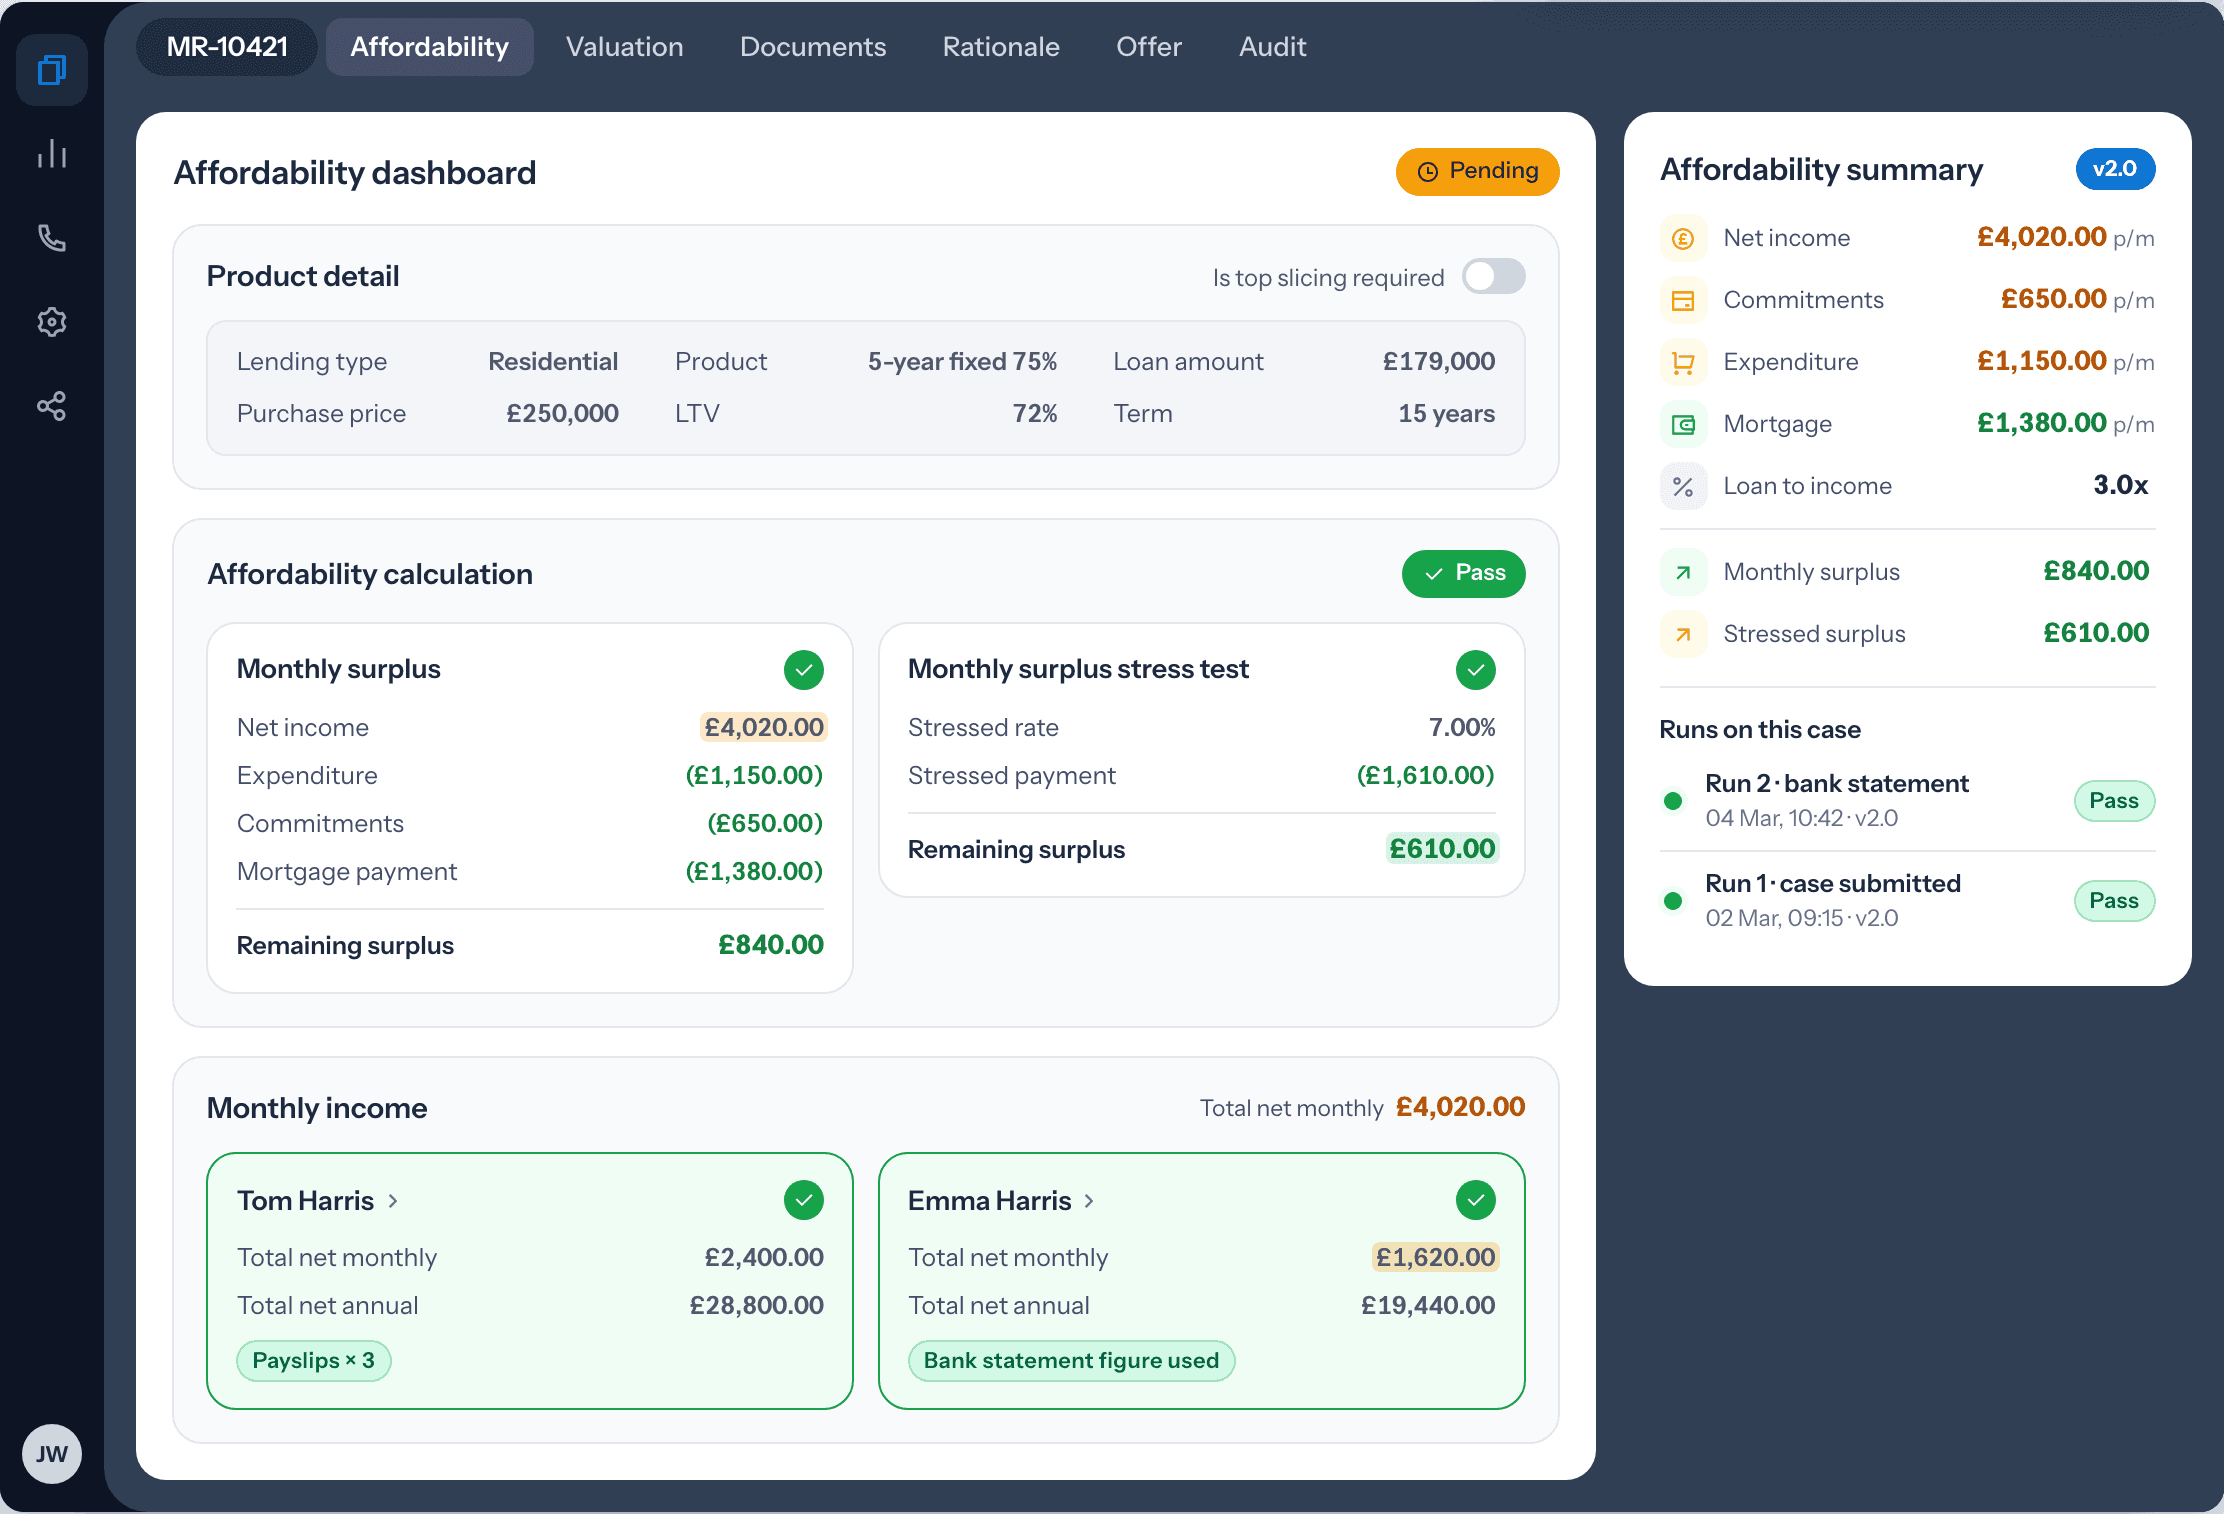Screen dimensions: 2224x1514
Task: Click the Commitments card icon in summary
Action: (x=1683, y=300)
